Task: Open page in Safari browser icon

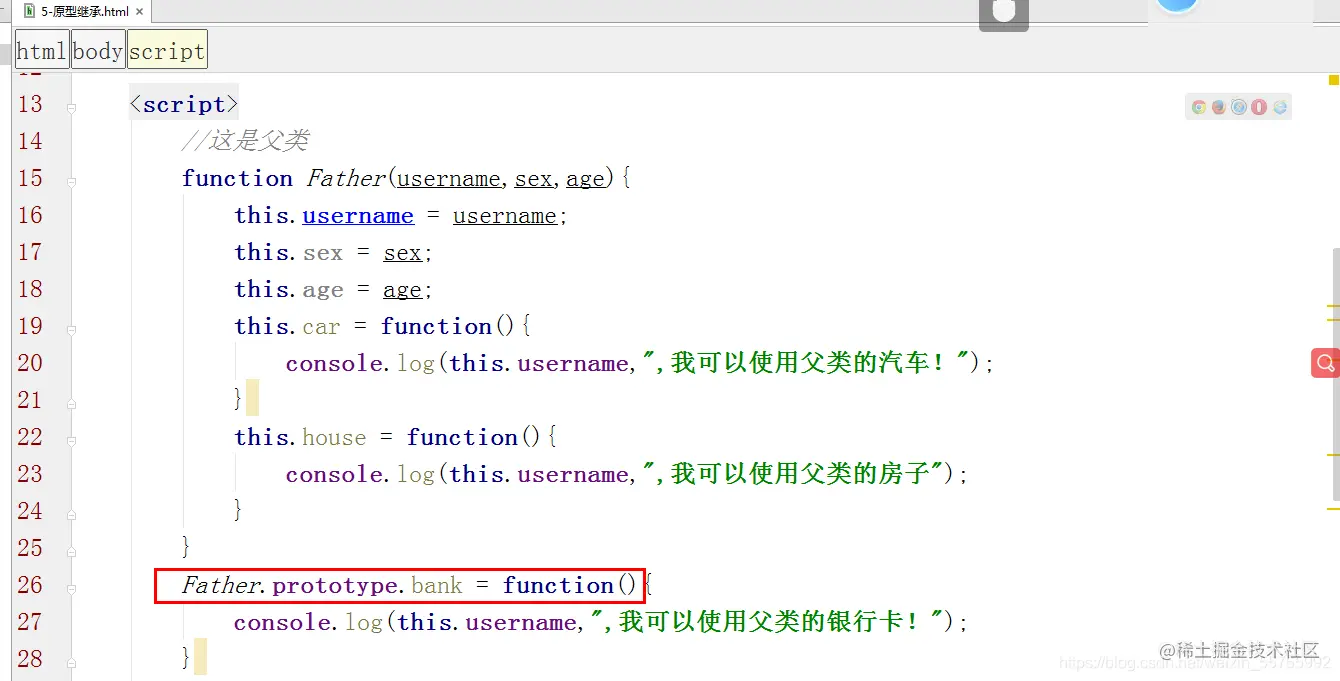Action: (x=1239, y=107)
